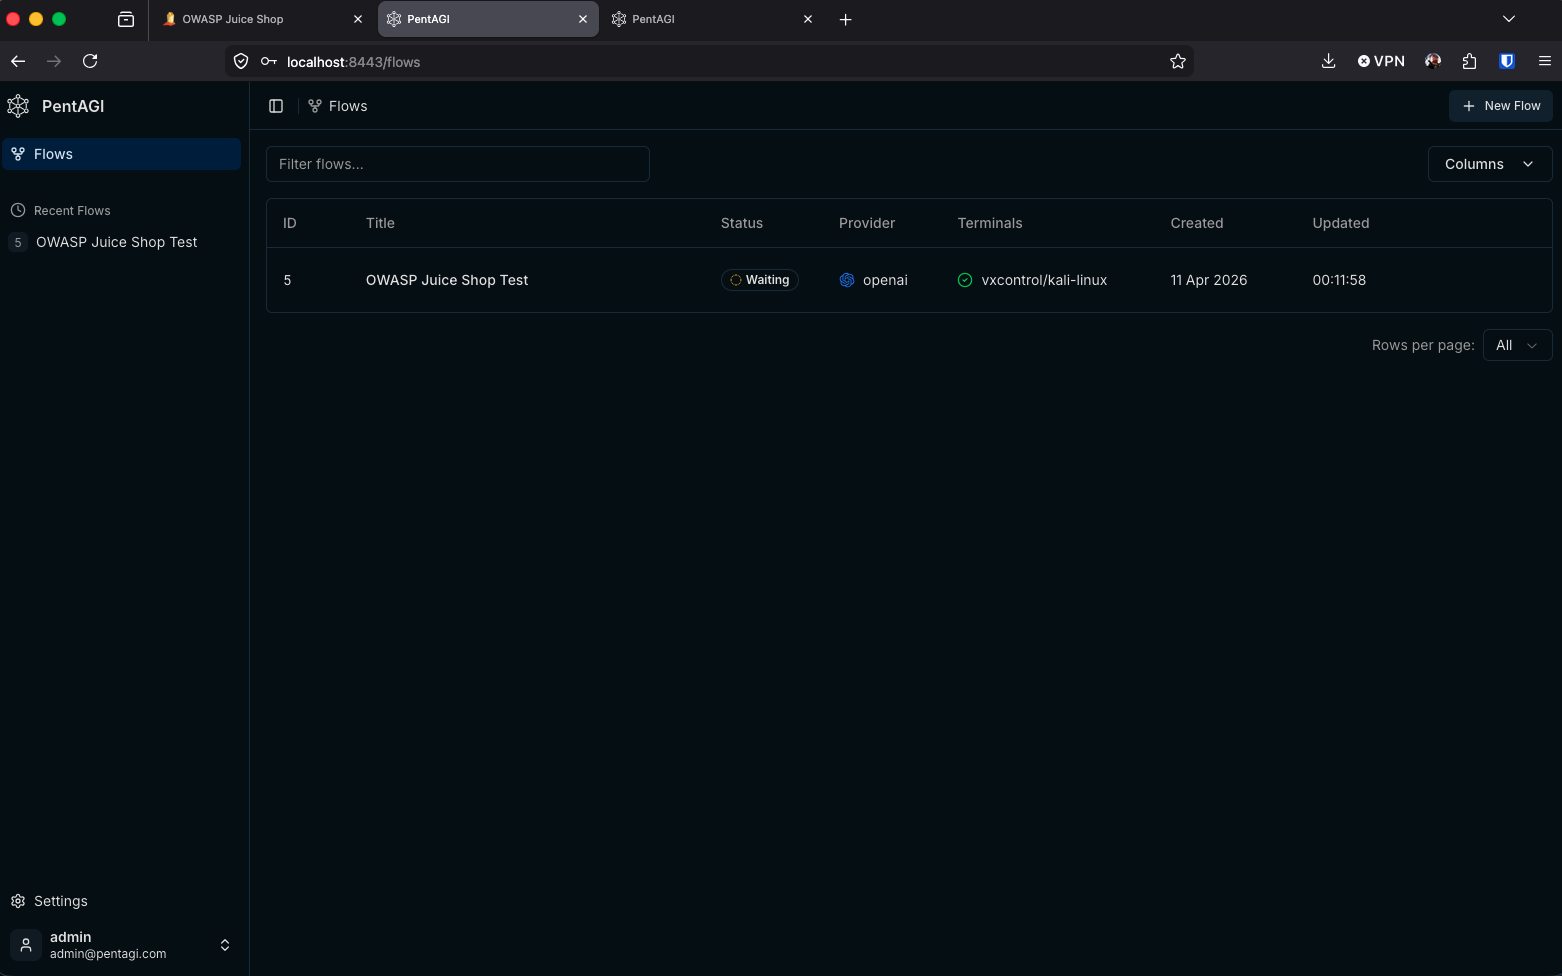The width and height of the screenshot is (1562, 976).
Task: Click the New Flow button
Action: click(x=1500, y=106)
